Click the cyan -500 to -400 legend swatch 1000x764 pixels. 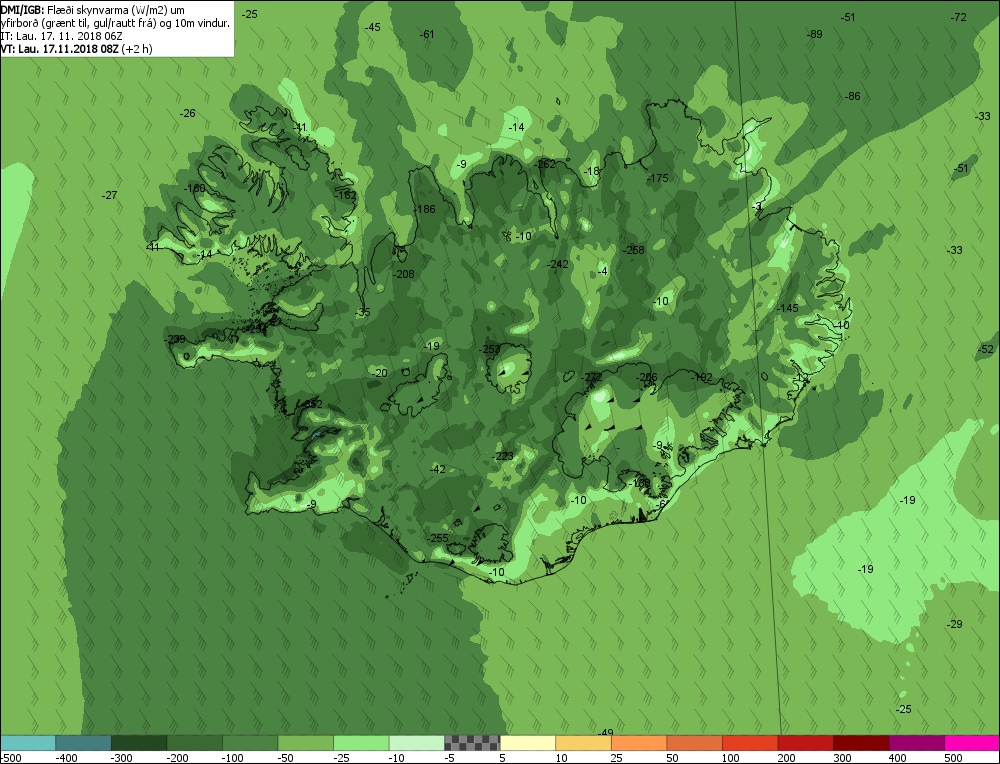click(x=27, y=743)
